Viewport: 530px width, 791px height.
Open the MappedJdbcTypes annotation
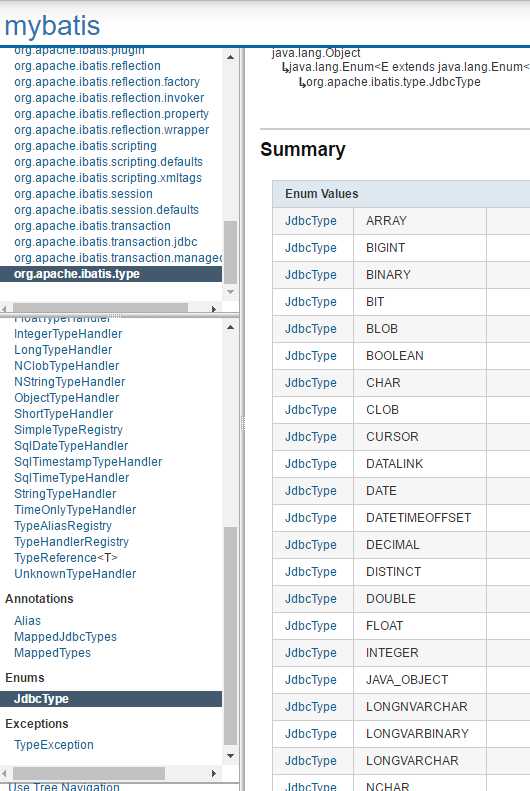point(66,637)
